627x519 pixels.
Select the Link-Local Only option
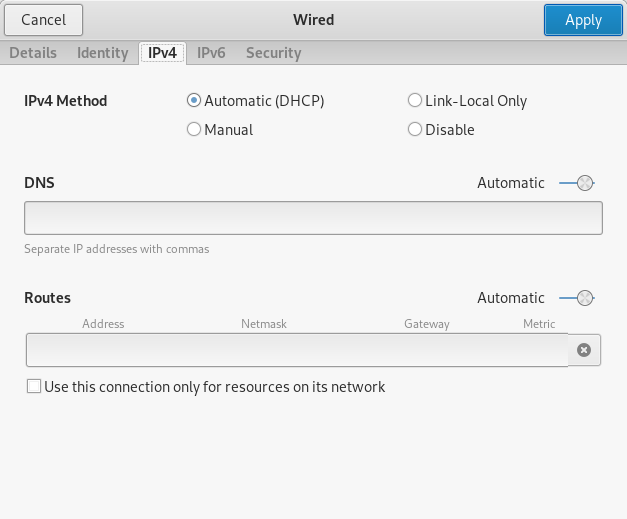pos(415,100)
